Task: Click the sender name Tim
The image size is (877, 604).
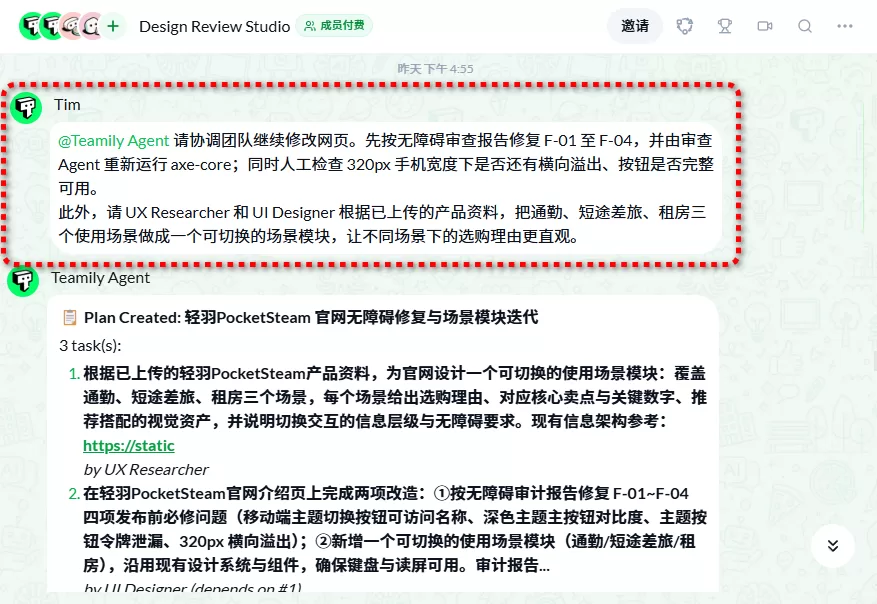Action: (67, 105)
